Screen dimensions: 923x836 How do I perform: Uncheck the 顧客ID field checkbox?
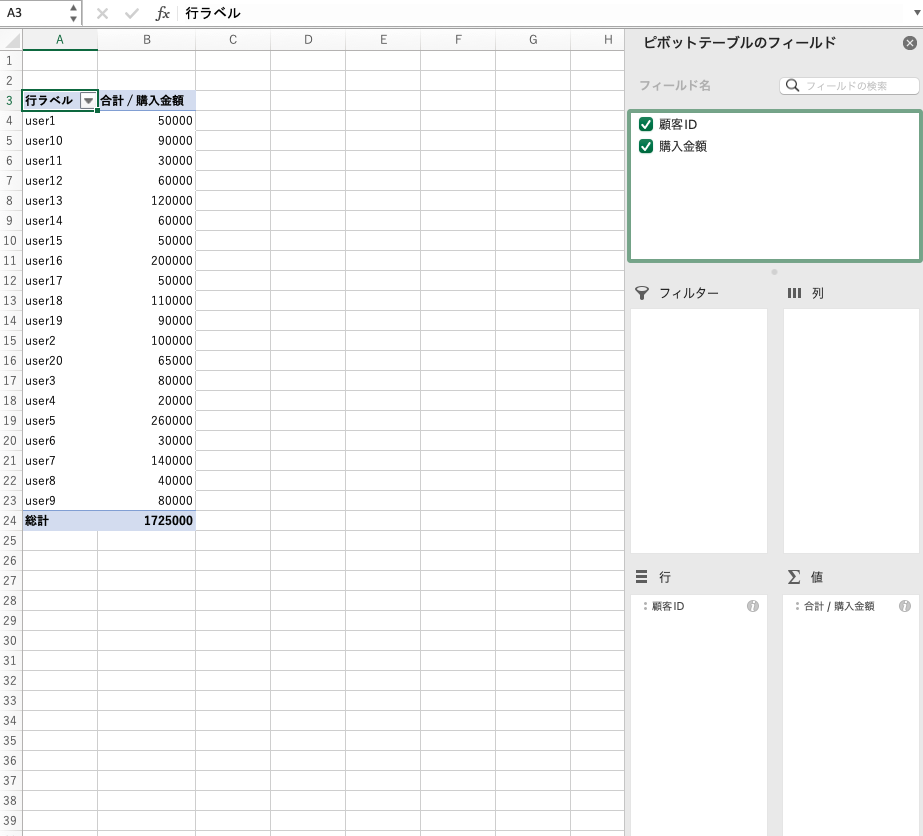point(646,124)
